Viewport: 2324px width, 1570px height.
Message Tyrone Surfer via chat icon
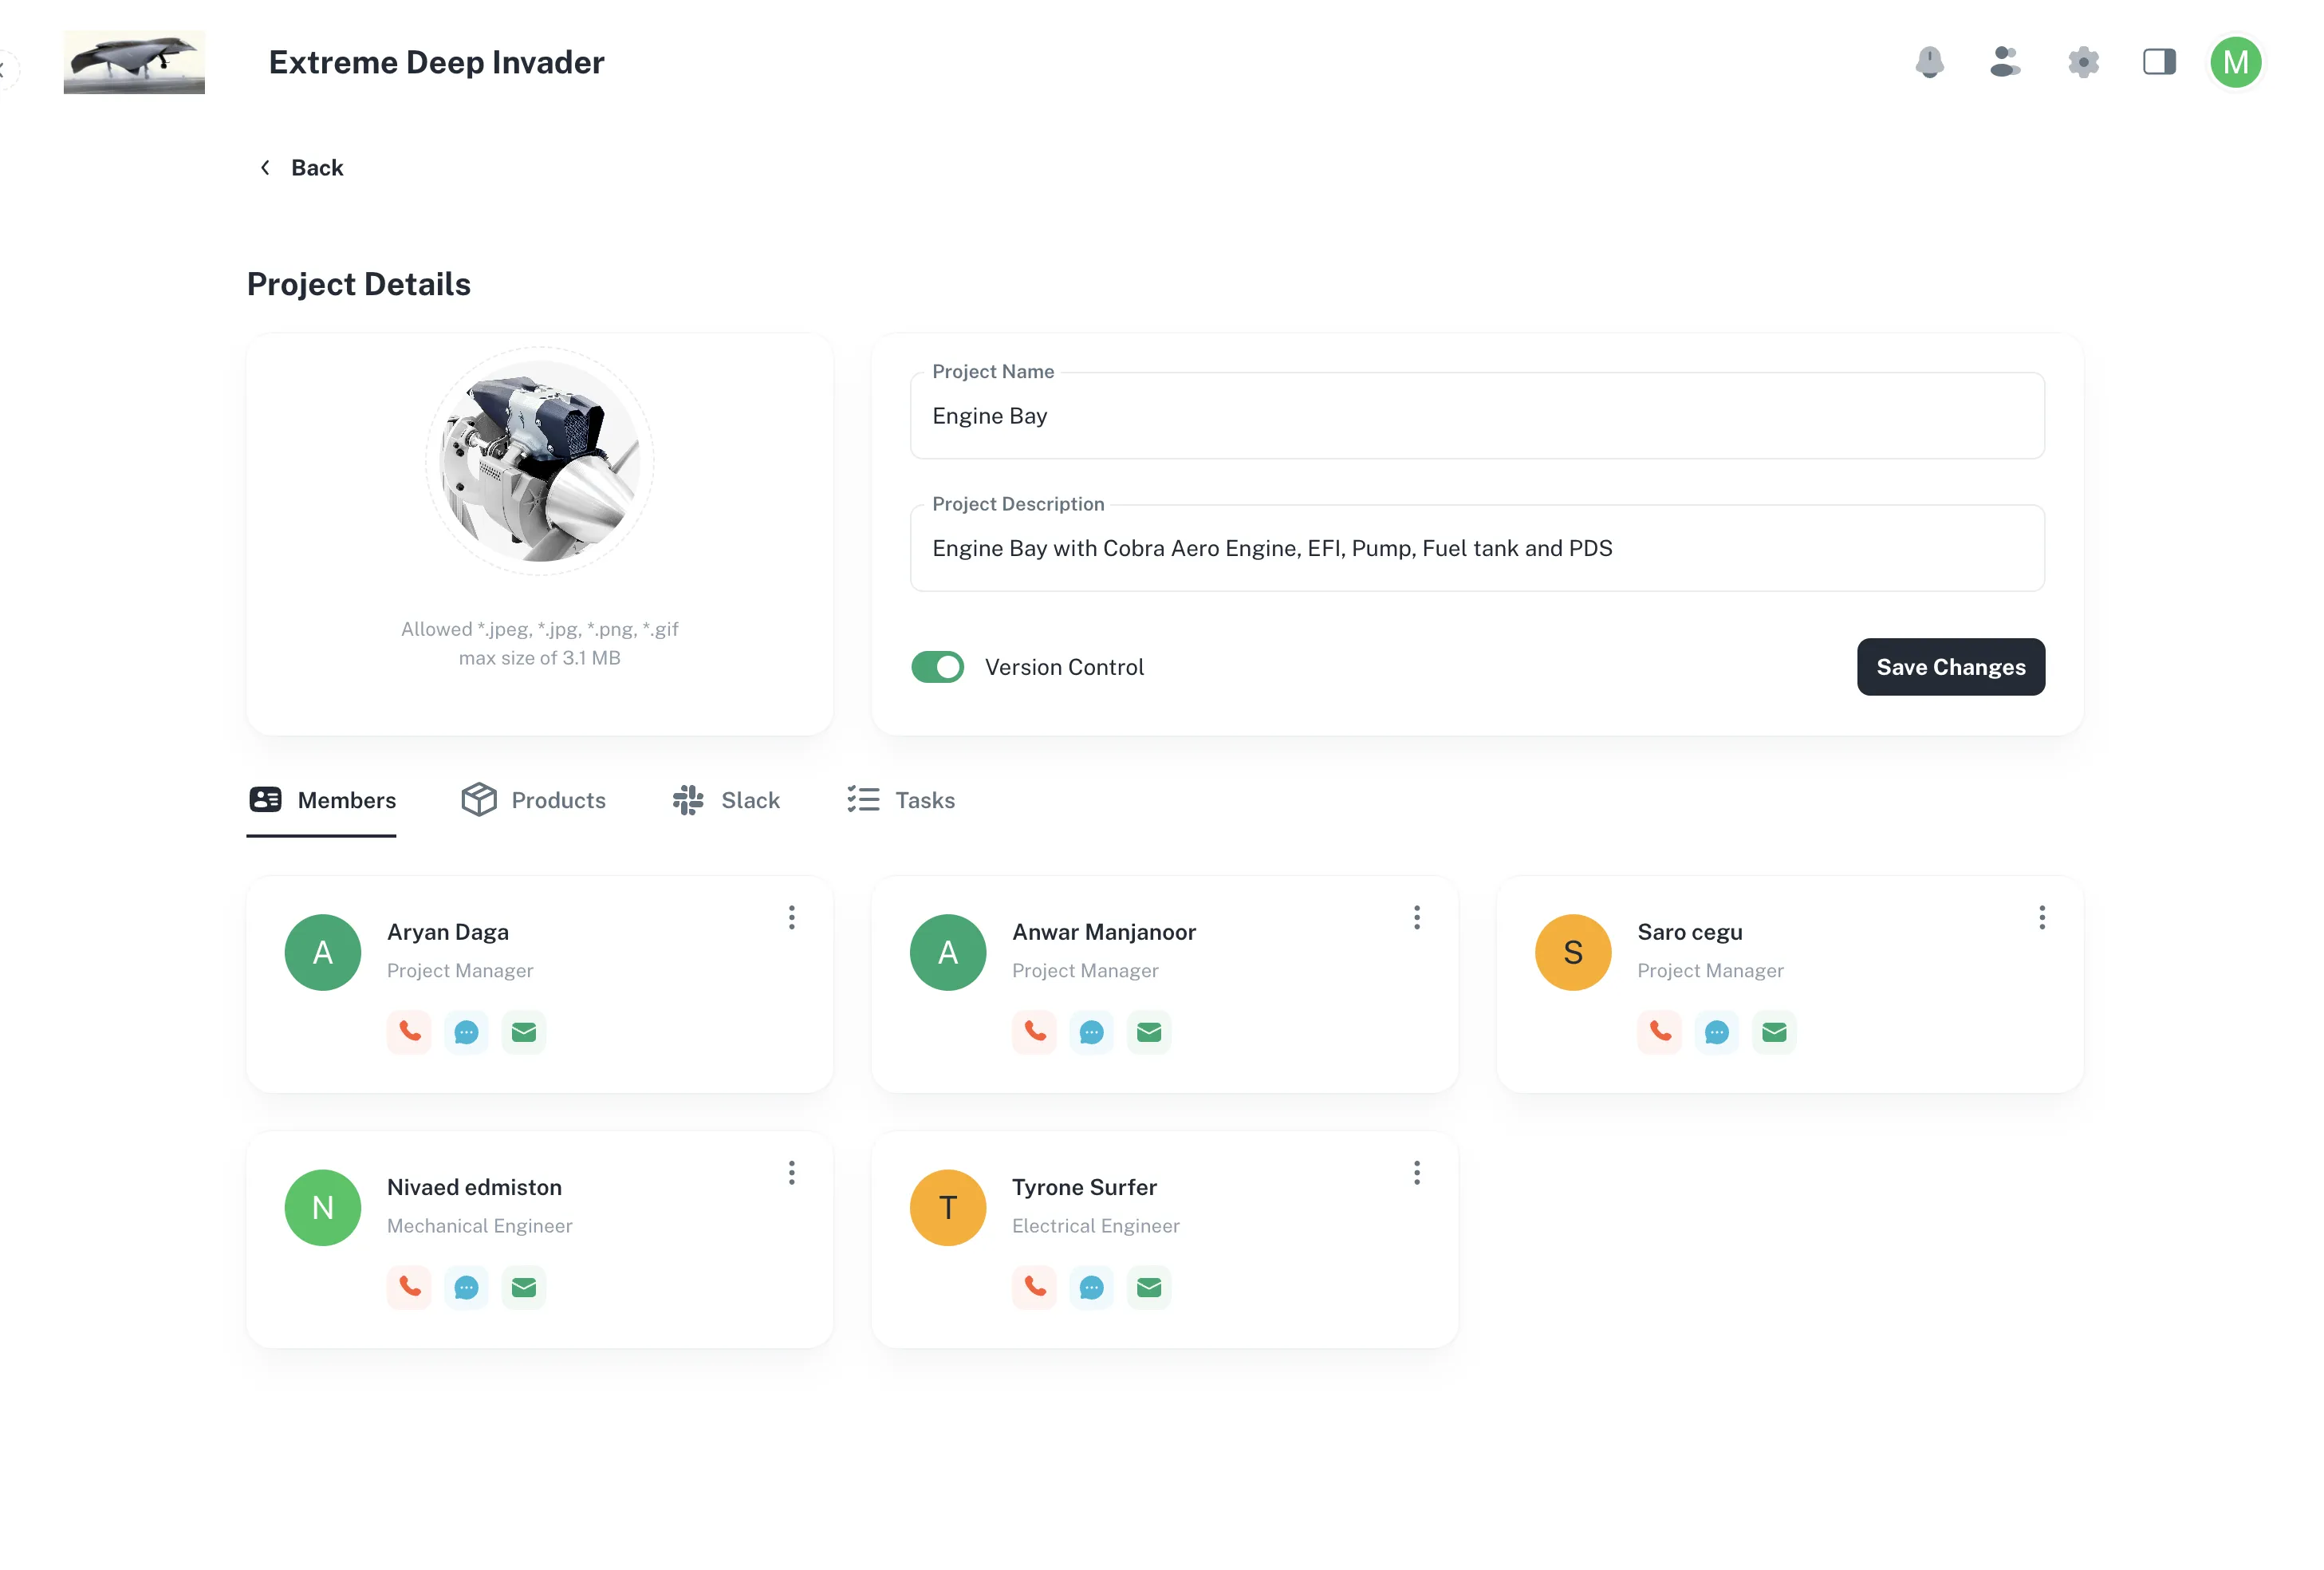[1091, 1286]
